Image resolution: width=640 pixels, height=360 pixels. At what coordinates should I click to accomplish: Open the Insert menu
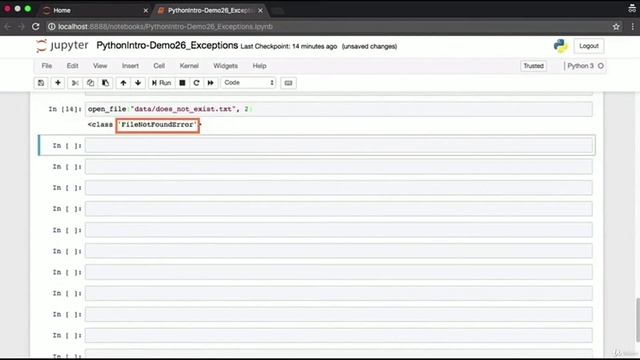click(x=130, y=66)
